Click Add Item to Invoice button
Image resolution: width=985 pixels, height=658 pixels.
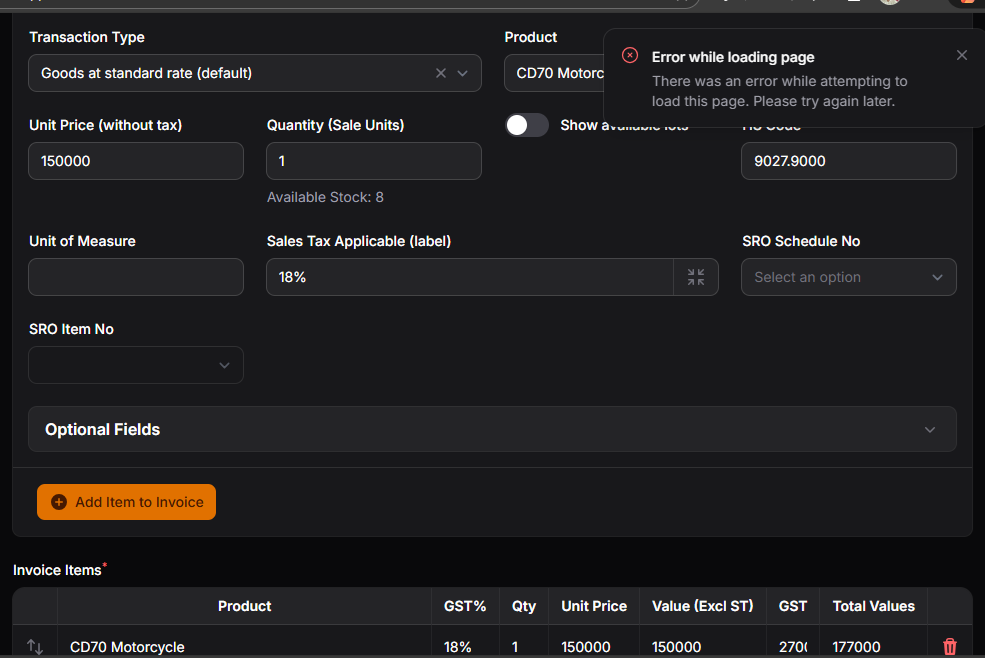pyautogui.click(x=126, y=502)
